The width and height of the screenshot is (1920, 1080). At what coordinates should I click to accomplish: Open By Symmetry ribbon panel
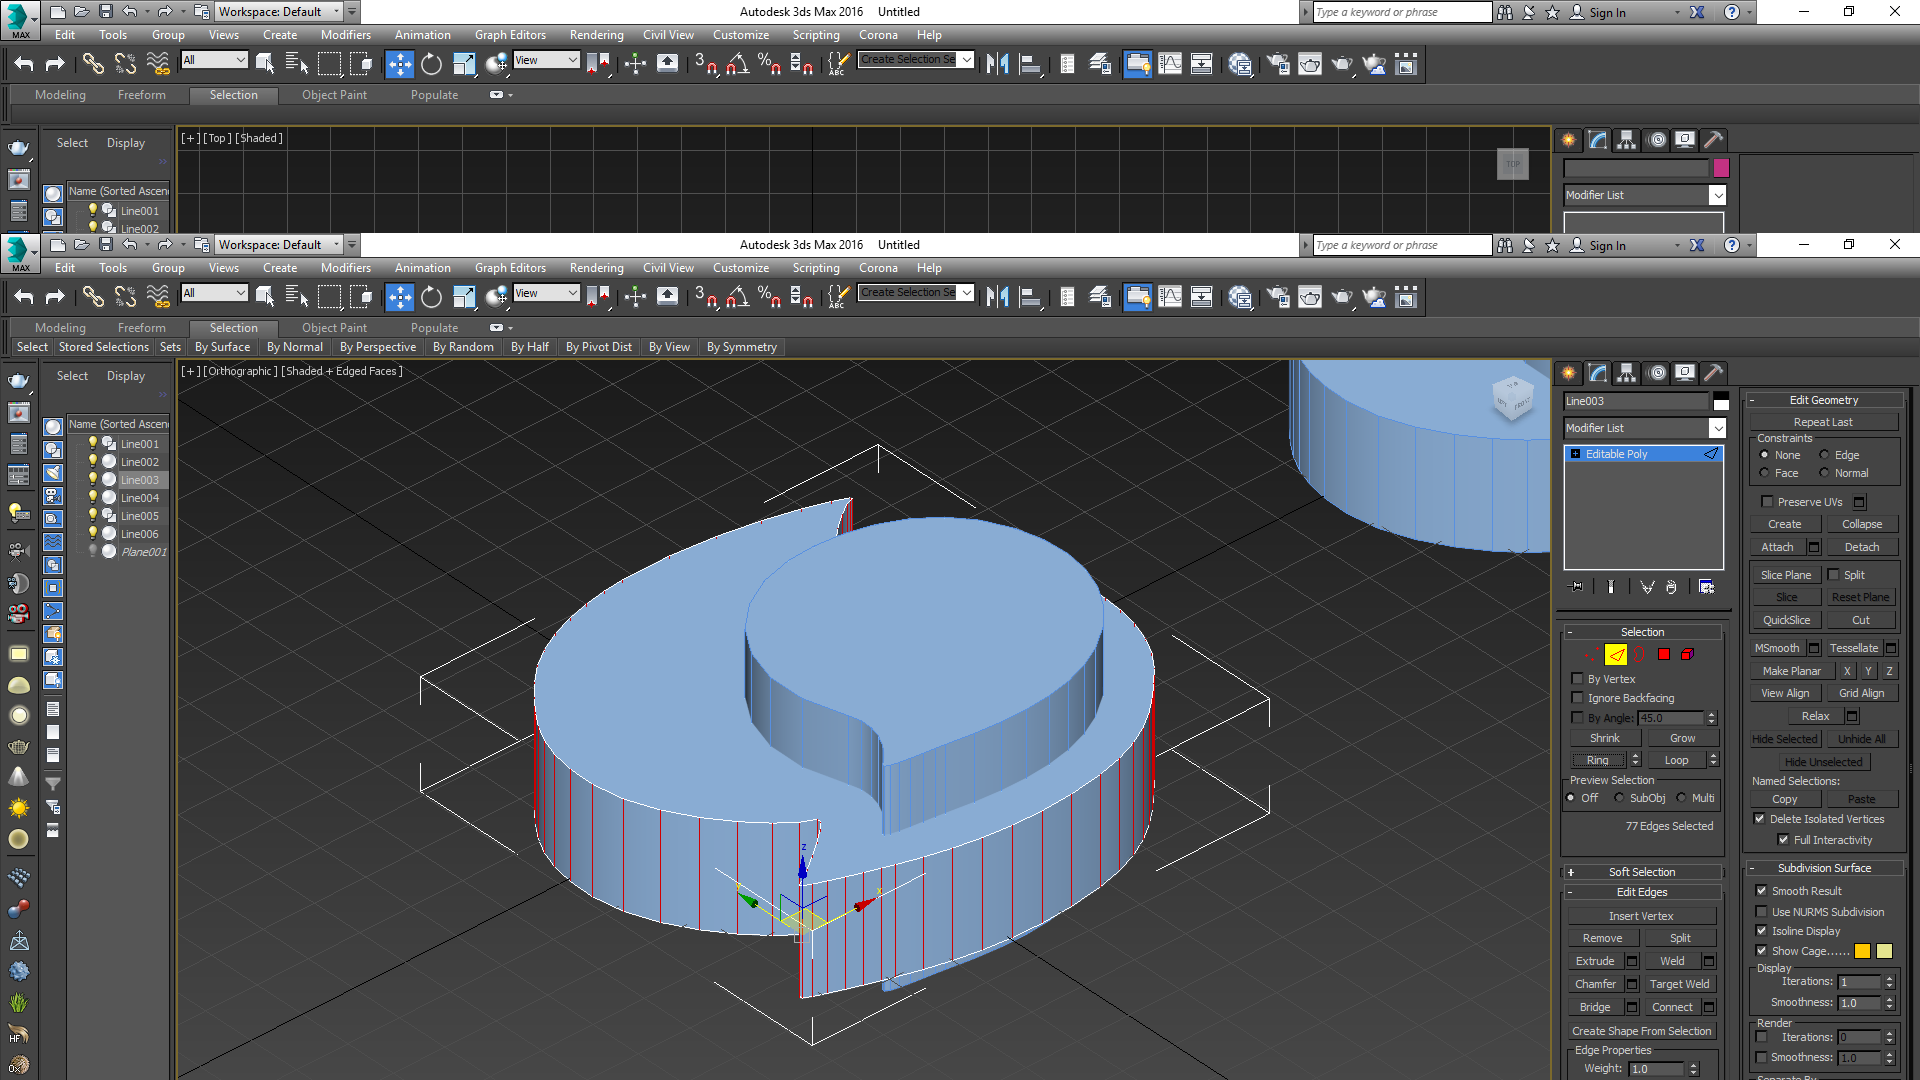(x=741, y=347)
